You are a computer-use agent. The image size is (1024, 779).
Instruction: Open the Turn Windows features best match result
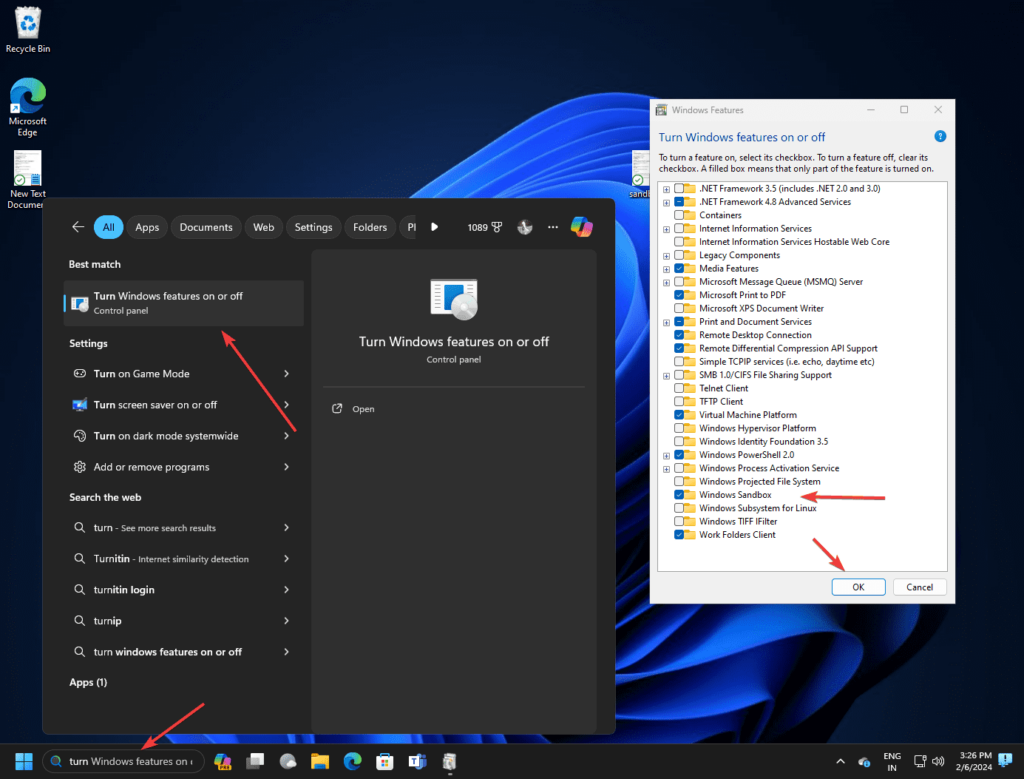[x=184, y=303]
